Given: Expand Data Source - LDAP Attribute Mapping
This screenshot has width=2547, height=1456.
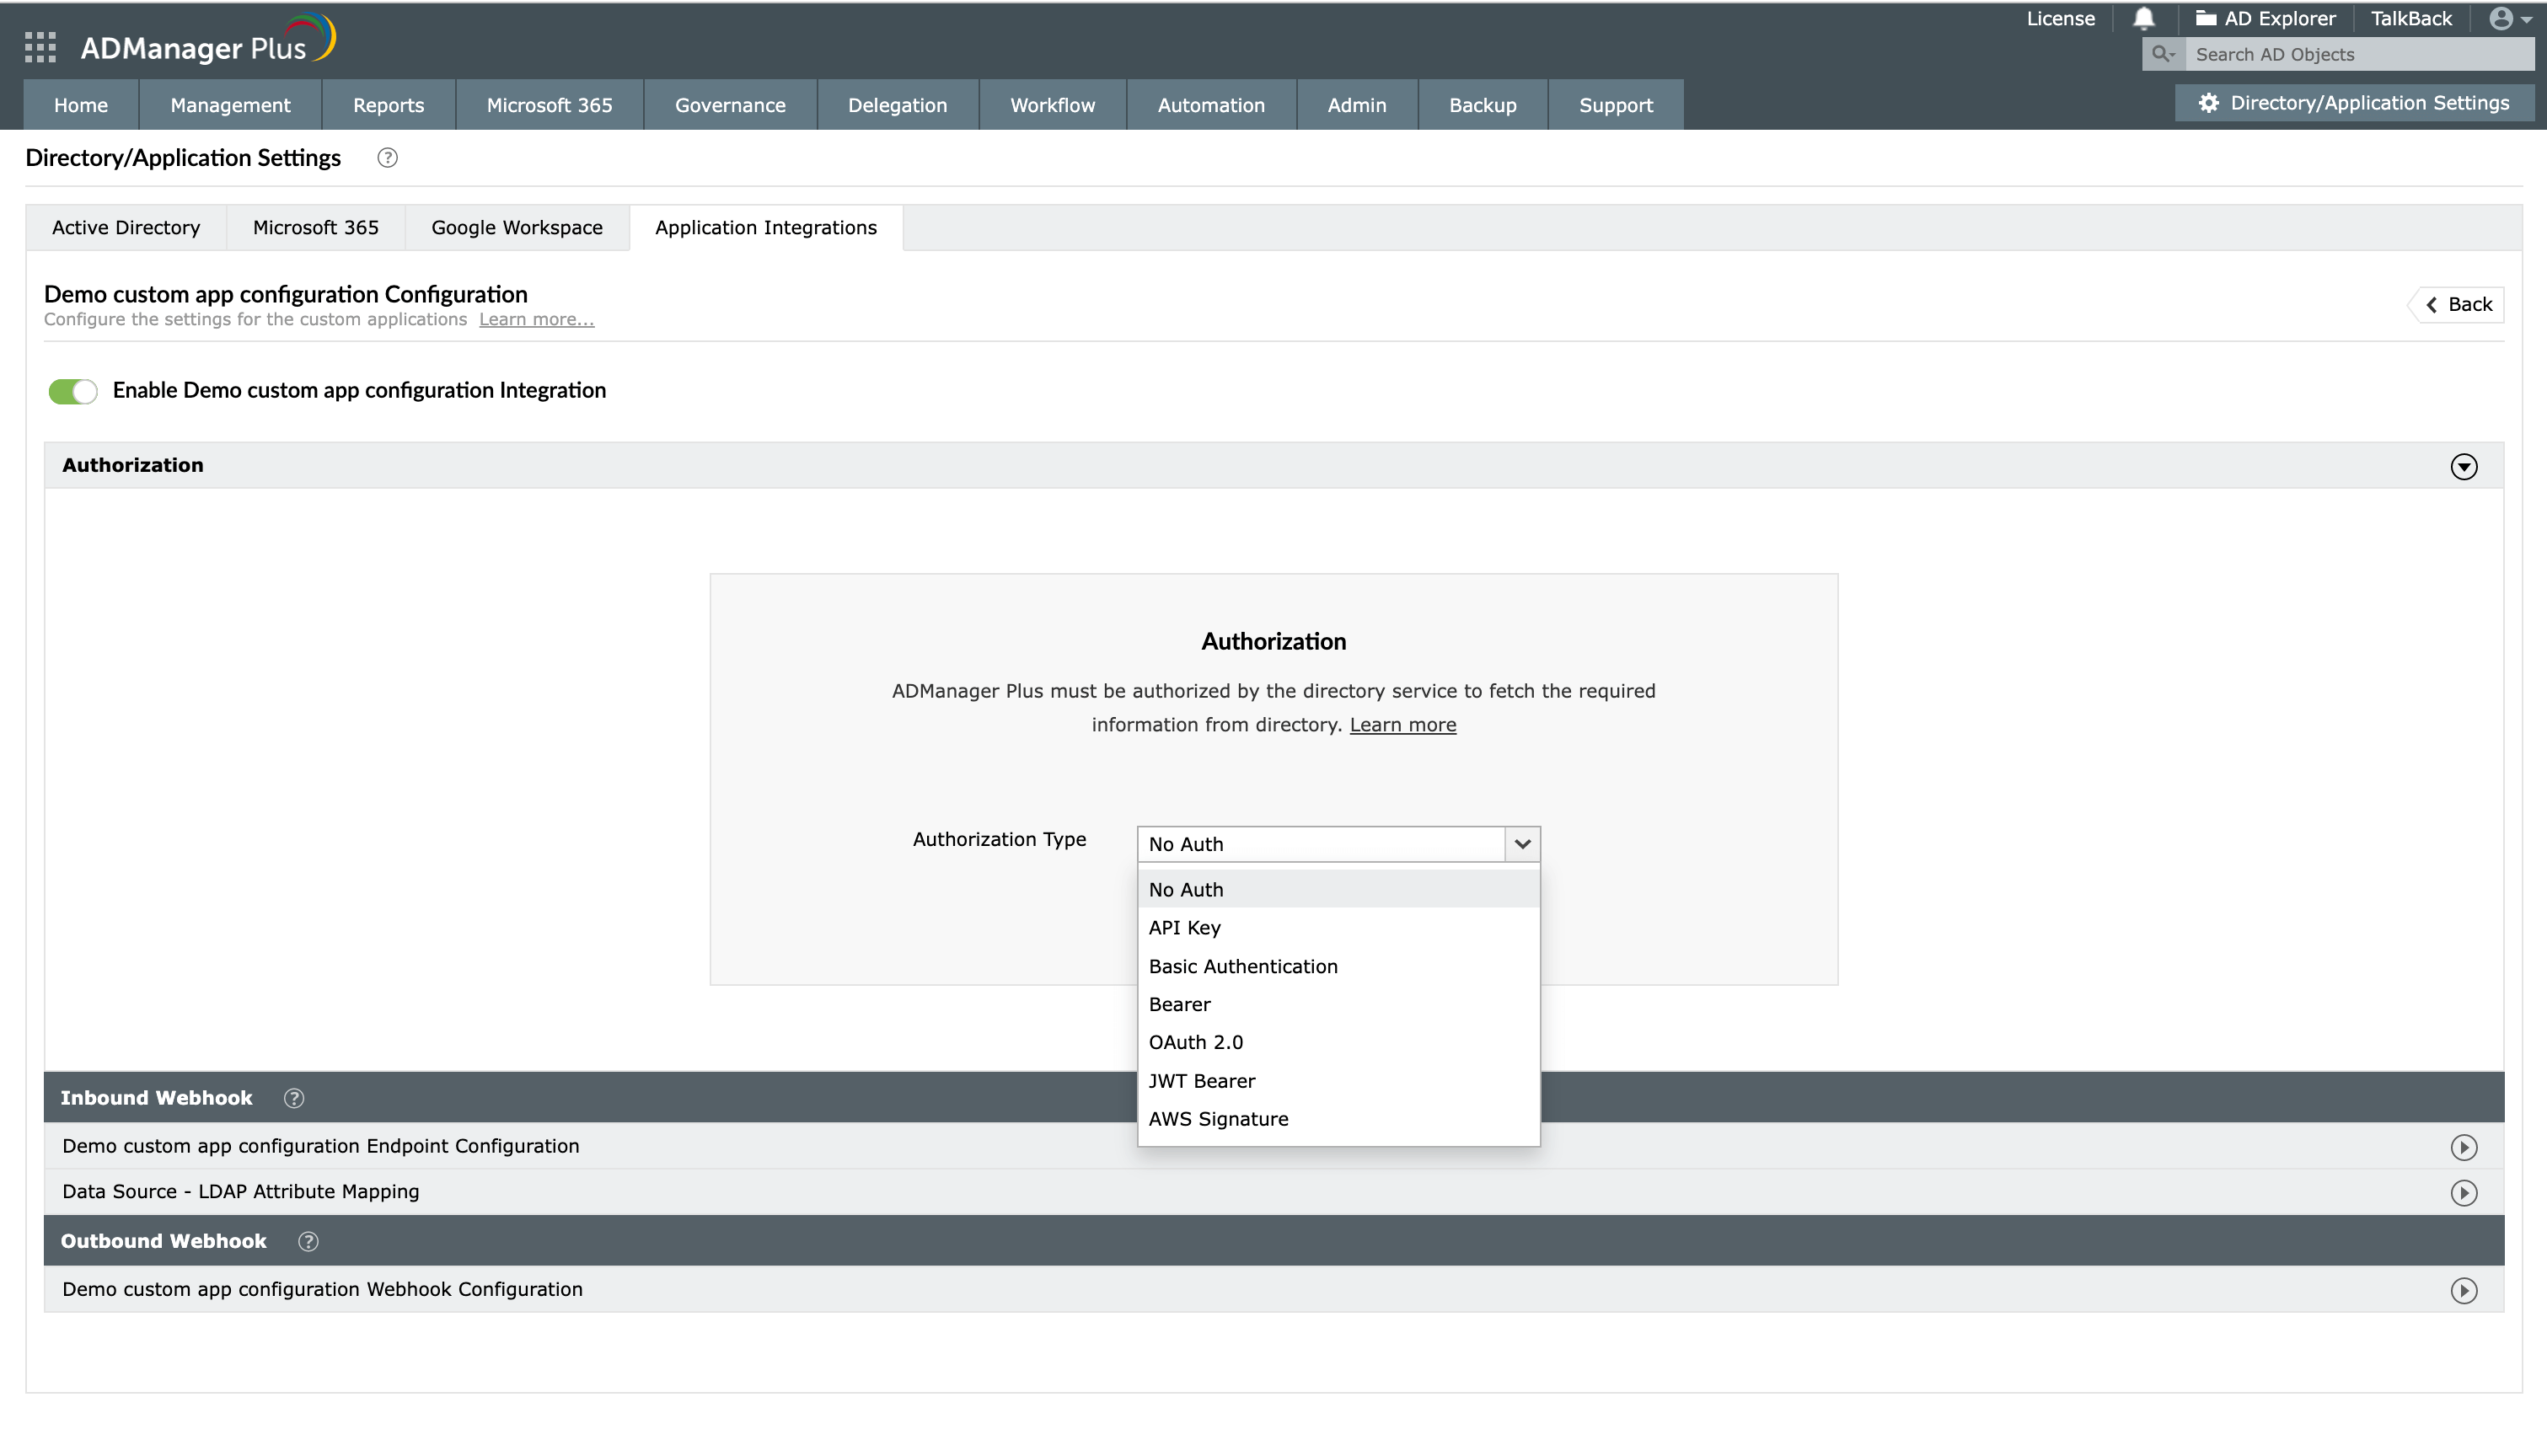Looking at the screenshot, I should pyautogui.click(x=2464, y=1192).
